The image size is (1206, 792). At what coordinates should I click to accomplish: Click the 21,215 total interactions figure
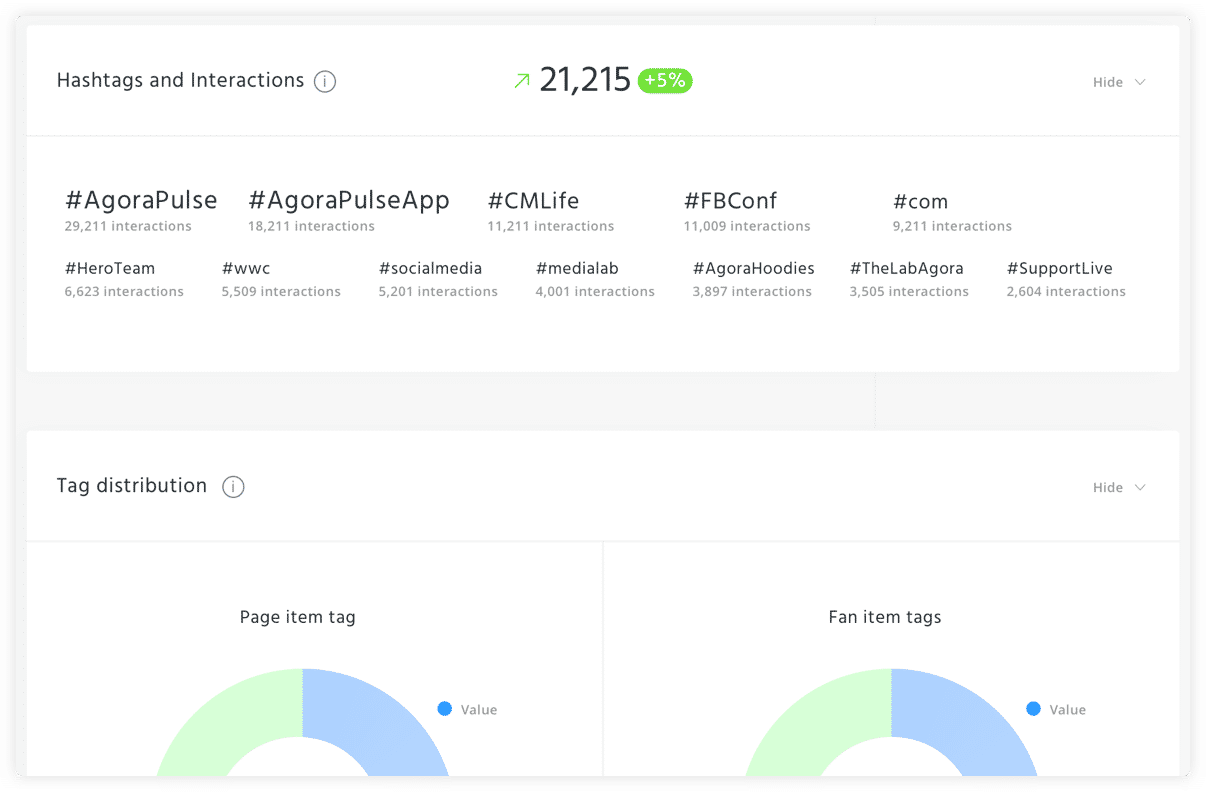585,80
